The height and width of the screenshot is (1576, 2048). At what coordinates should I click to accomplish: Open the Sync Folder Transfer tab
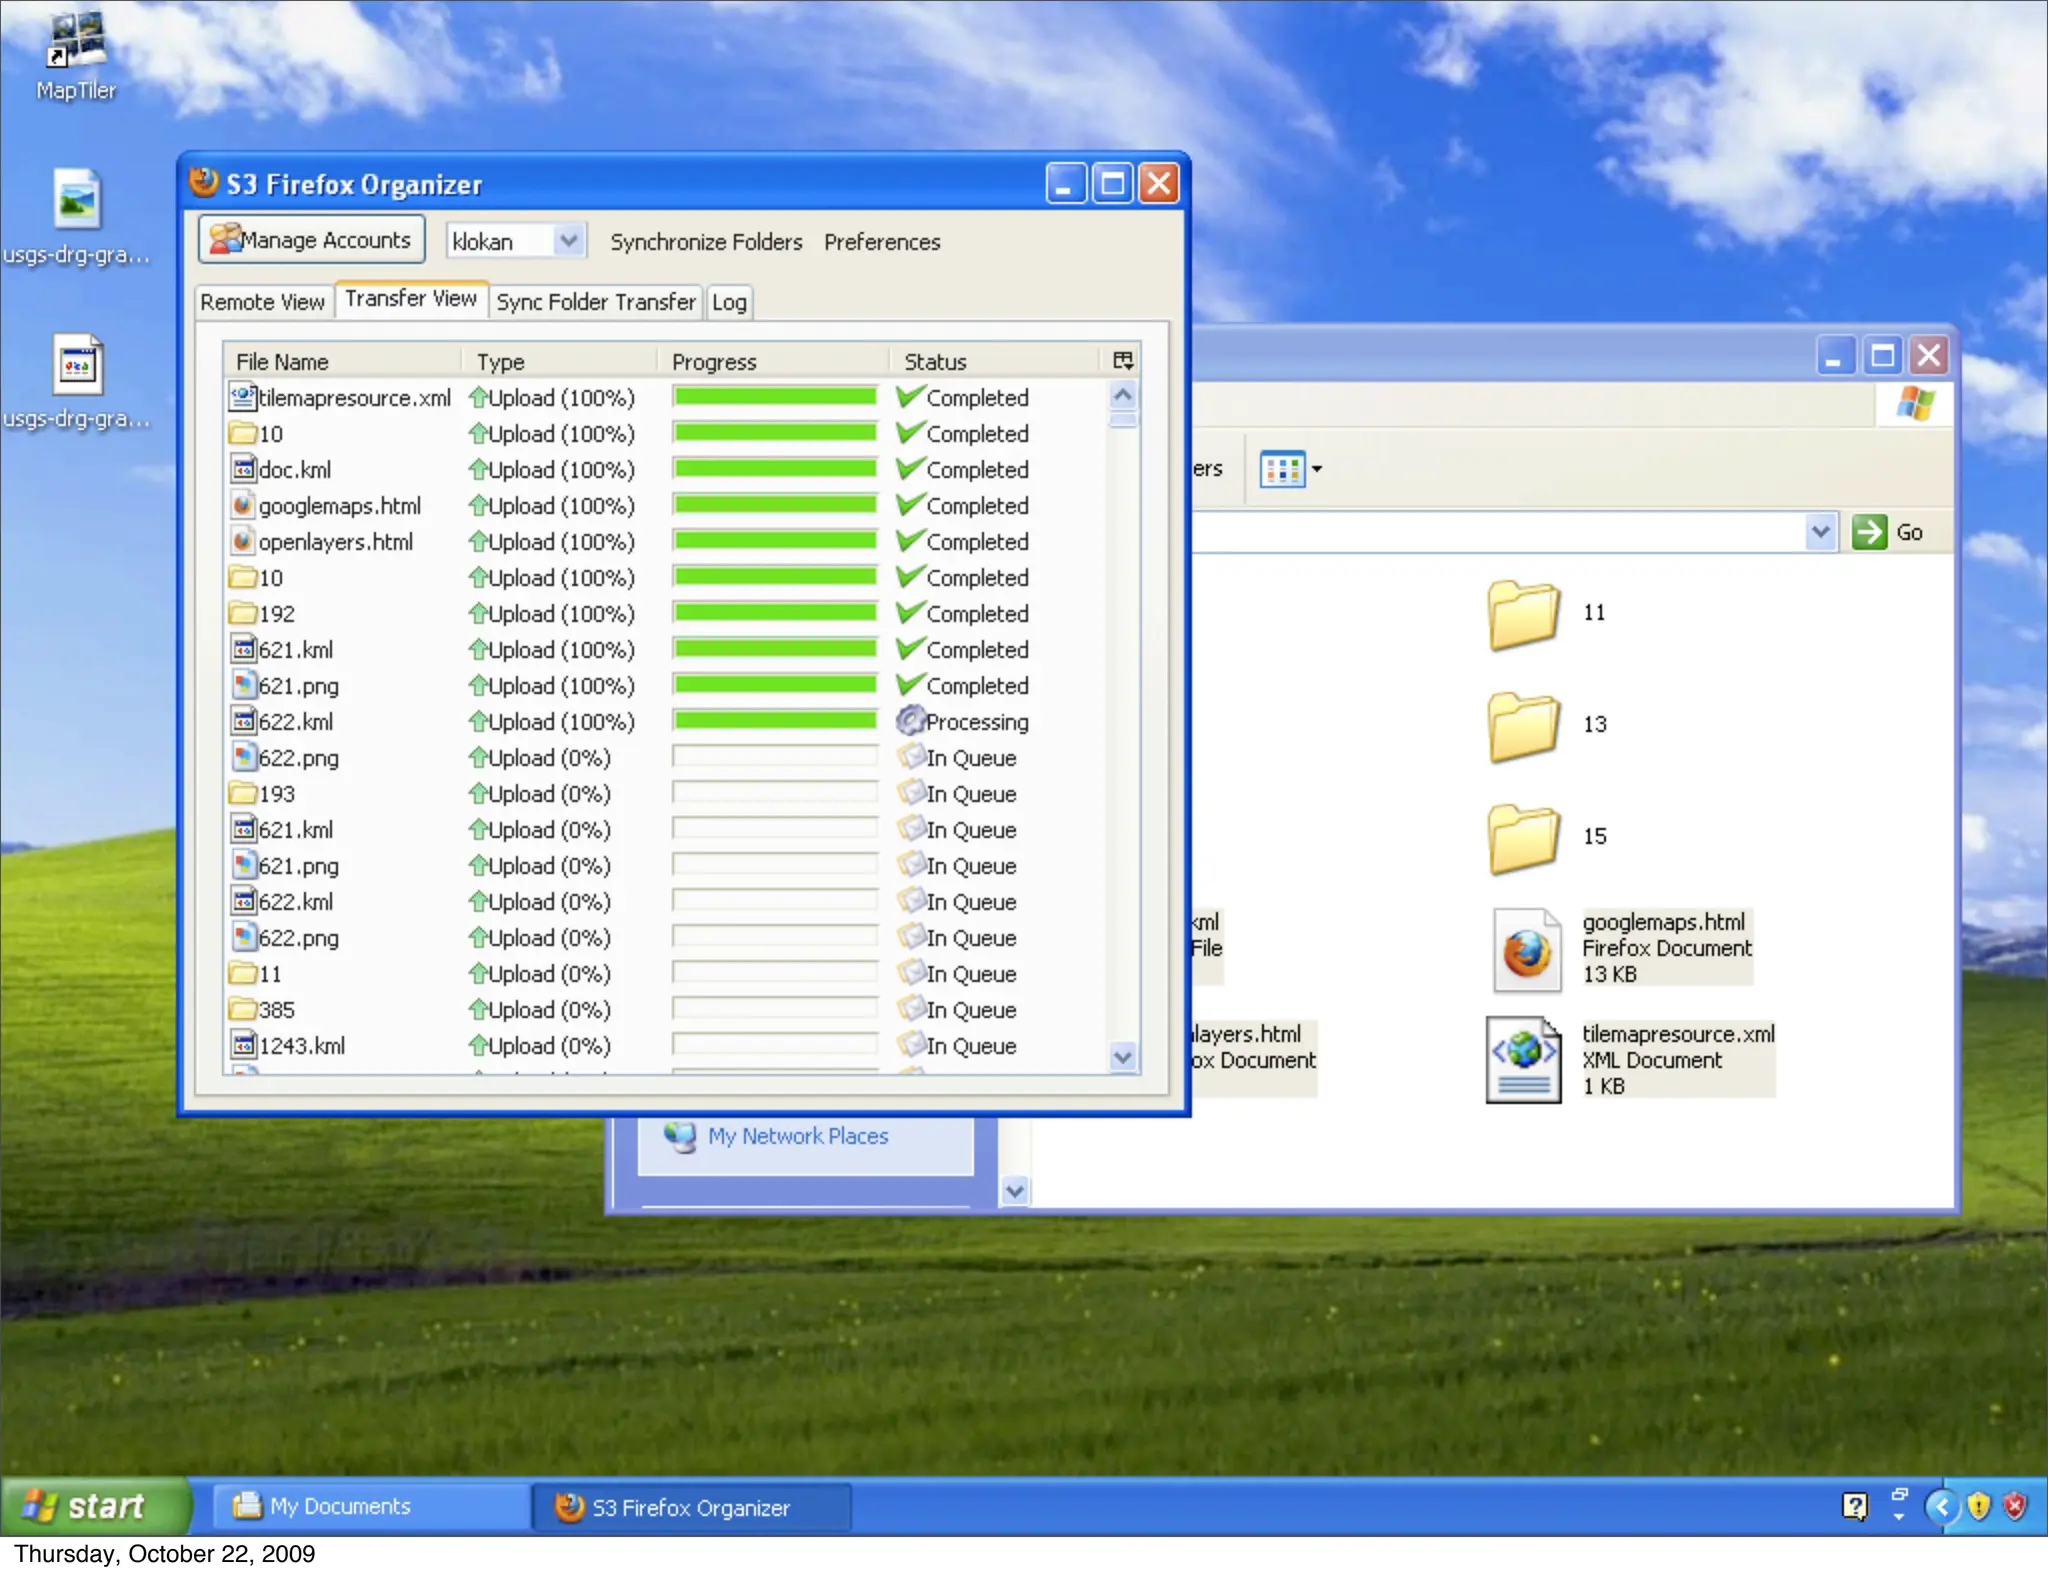coord(595,302)
